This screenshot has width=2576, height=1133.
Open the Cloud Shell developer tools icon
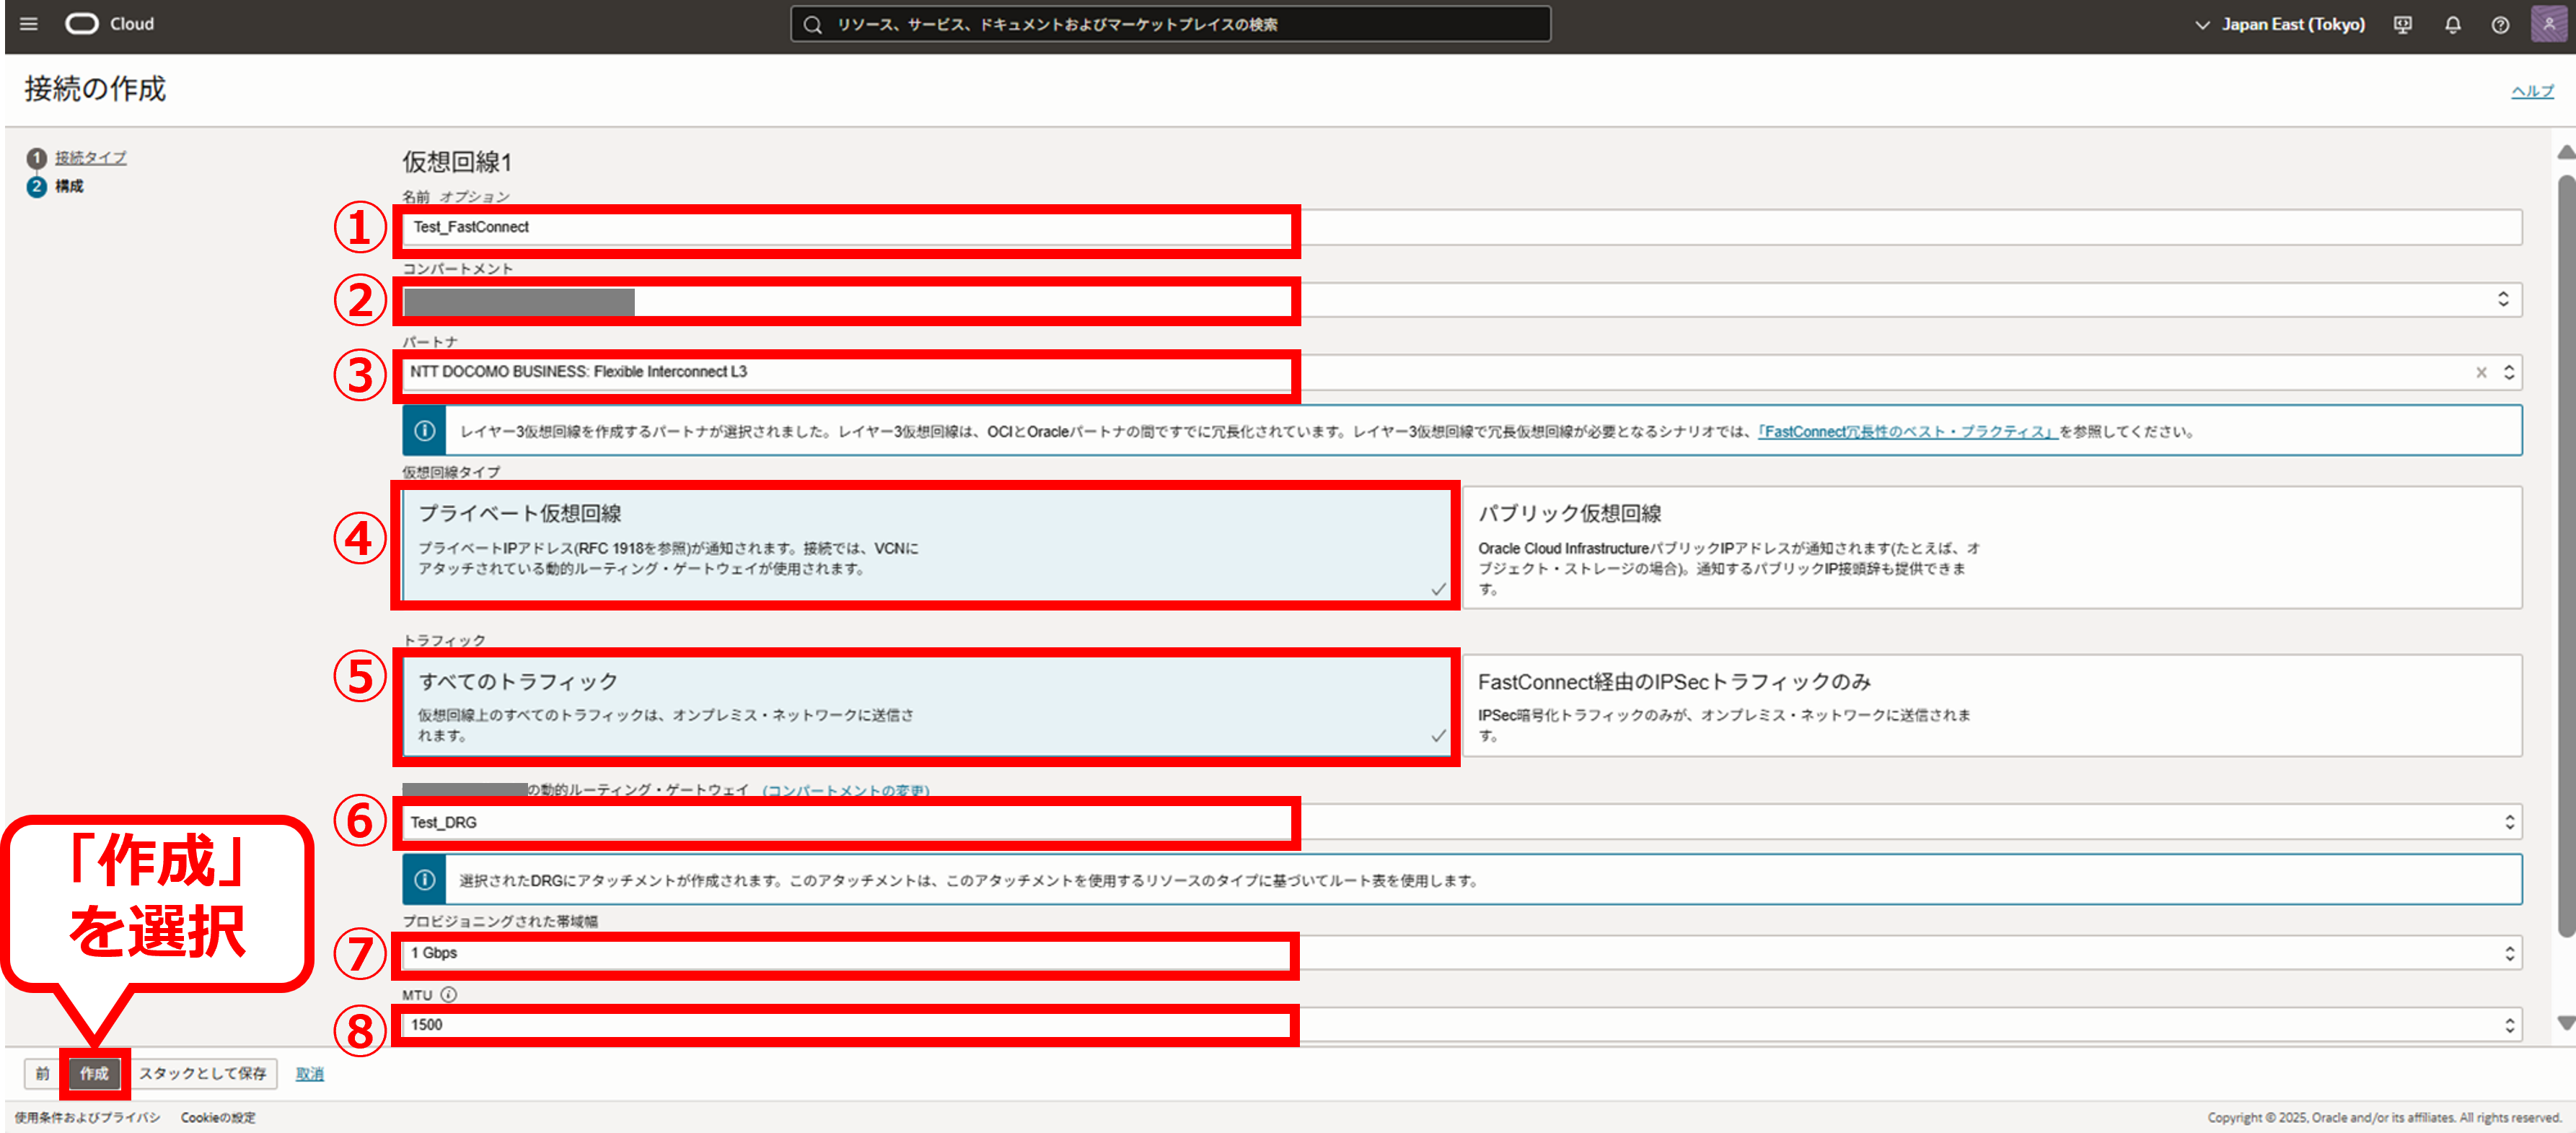click(x=2402, y=25)
